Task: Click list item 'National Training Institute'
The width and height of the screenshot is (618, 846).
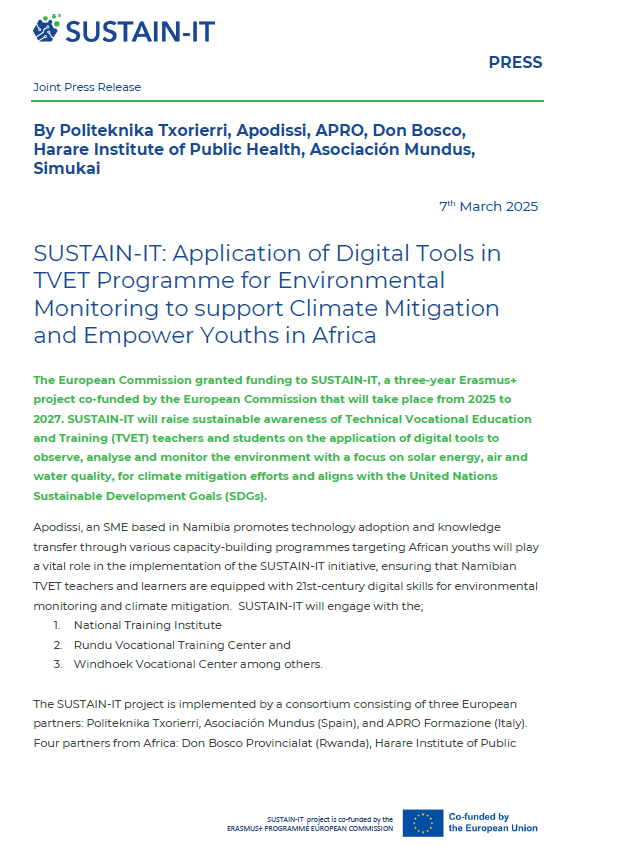Action: (148, 625)
